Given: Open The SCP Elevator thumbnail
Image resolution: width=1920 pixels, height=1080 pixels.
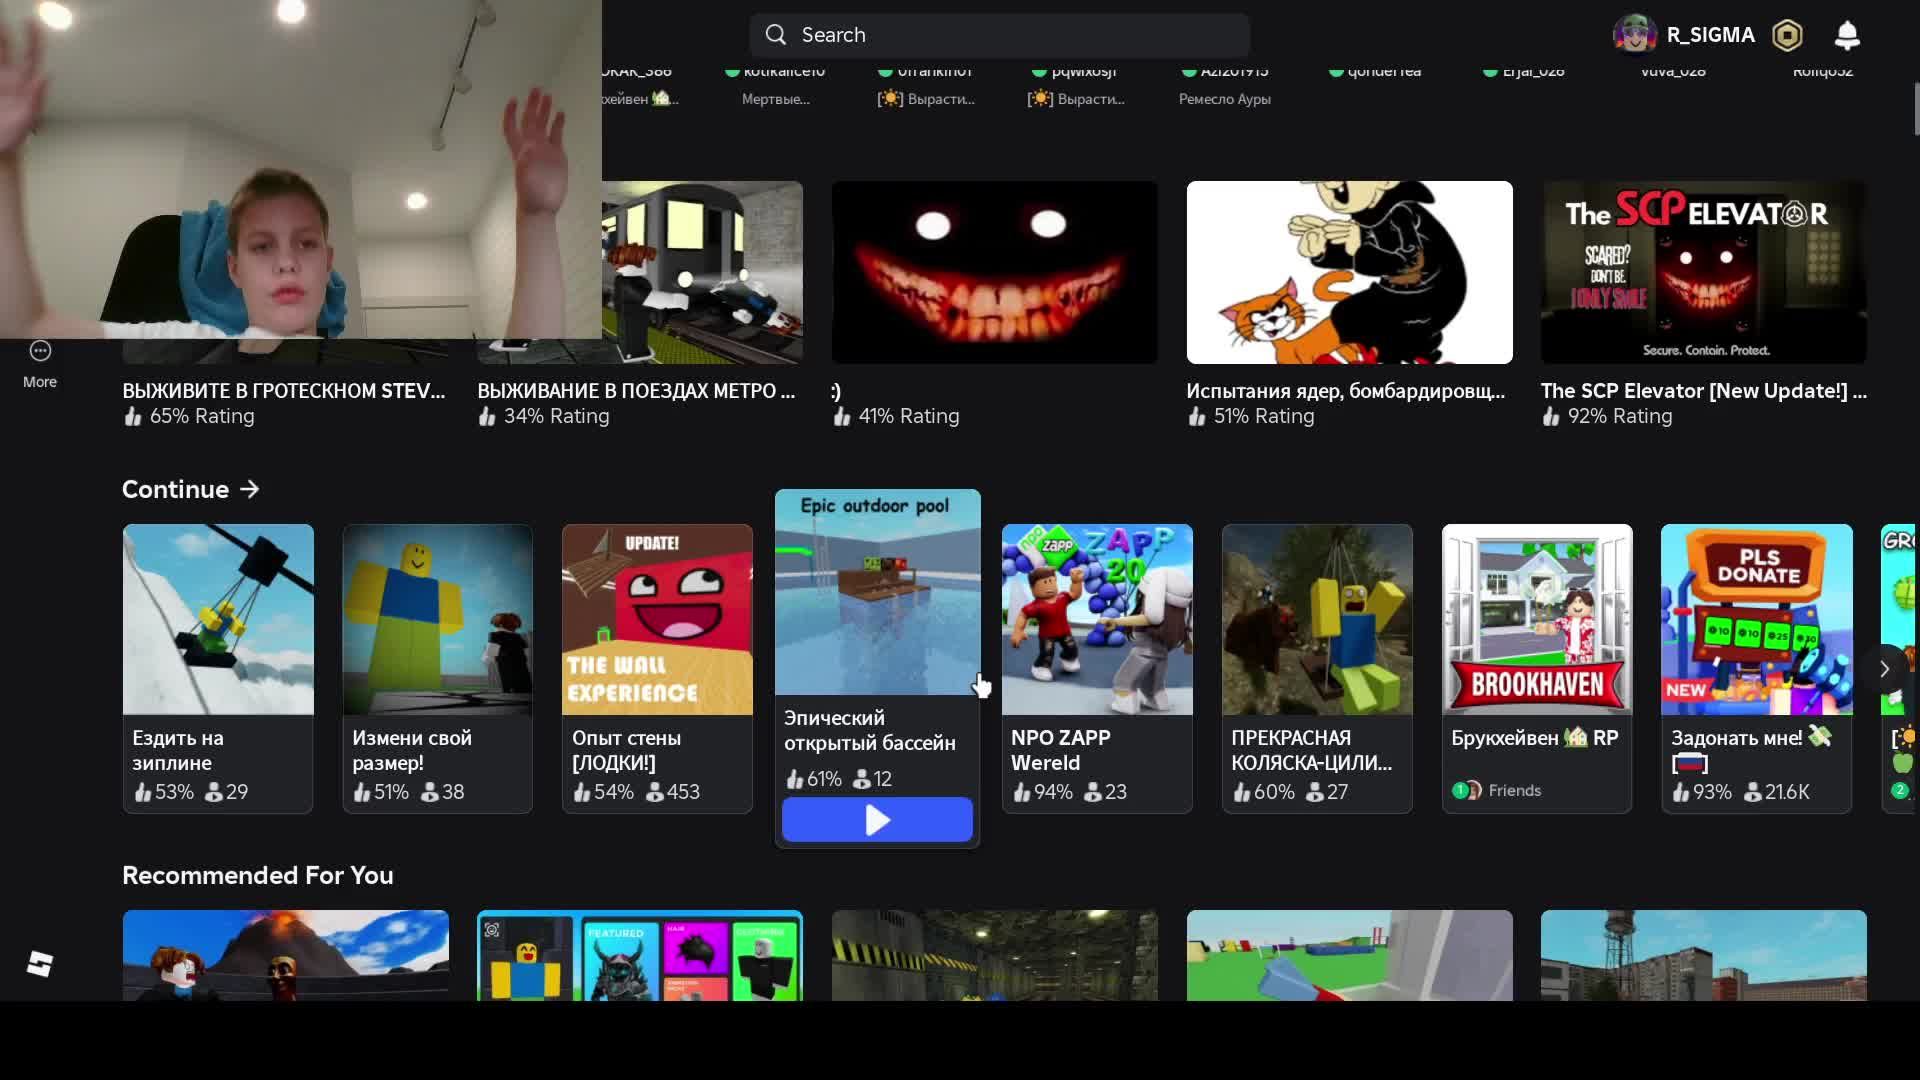Looking at the screenshot, I should click(1704, 272).
